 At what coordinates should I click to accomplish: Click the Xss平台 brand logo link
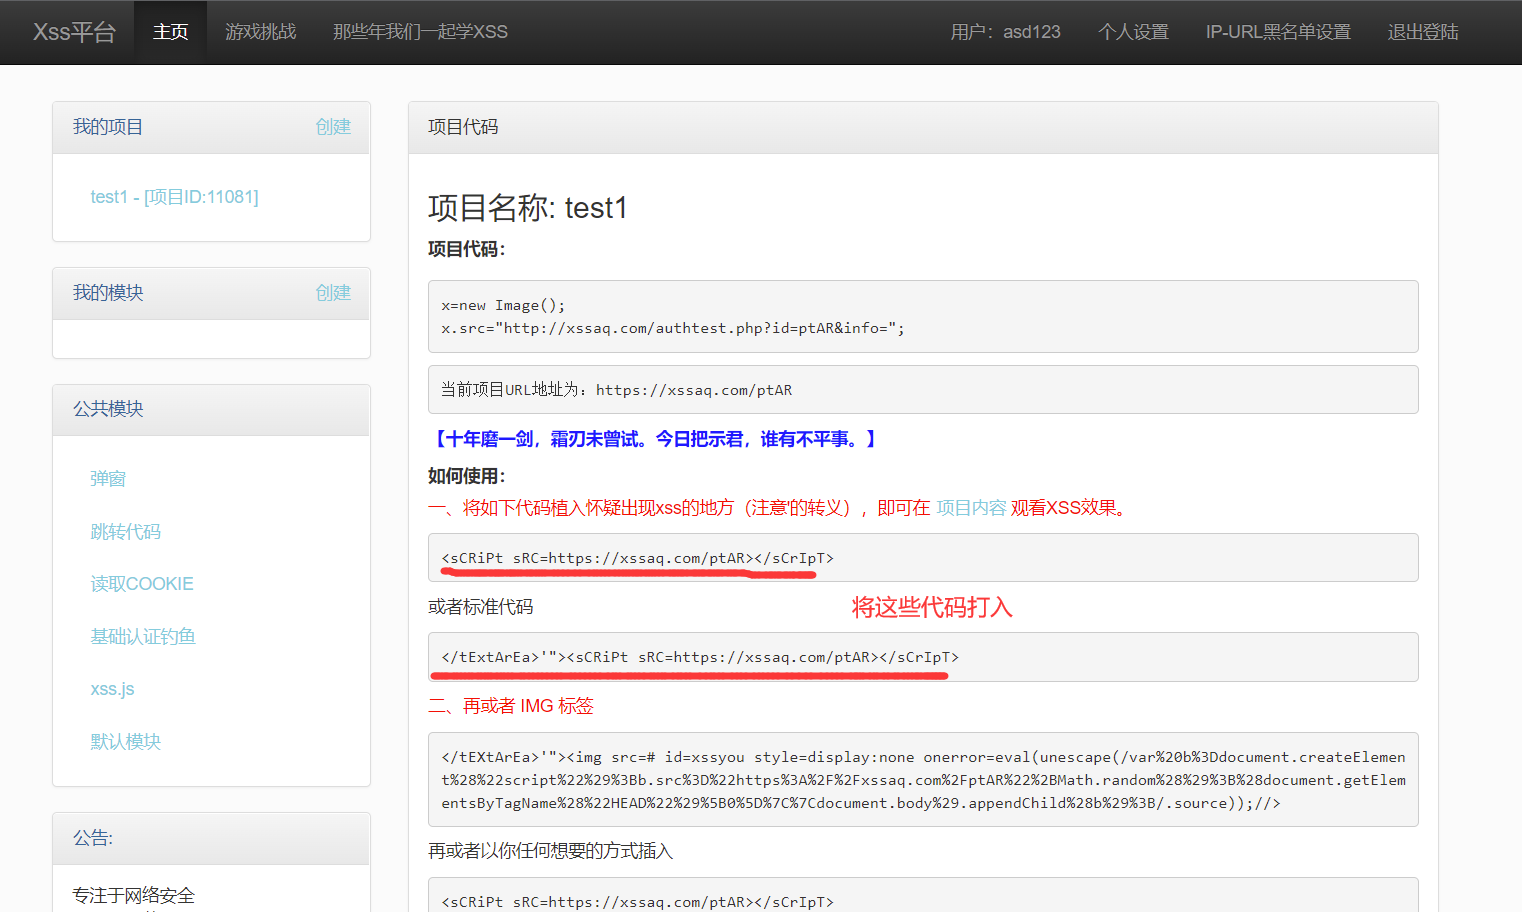click(74, 32)
